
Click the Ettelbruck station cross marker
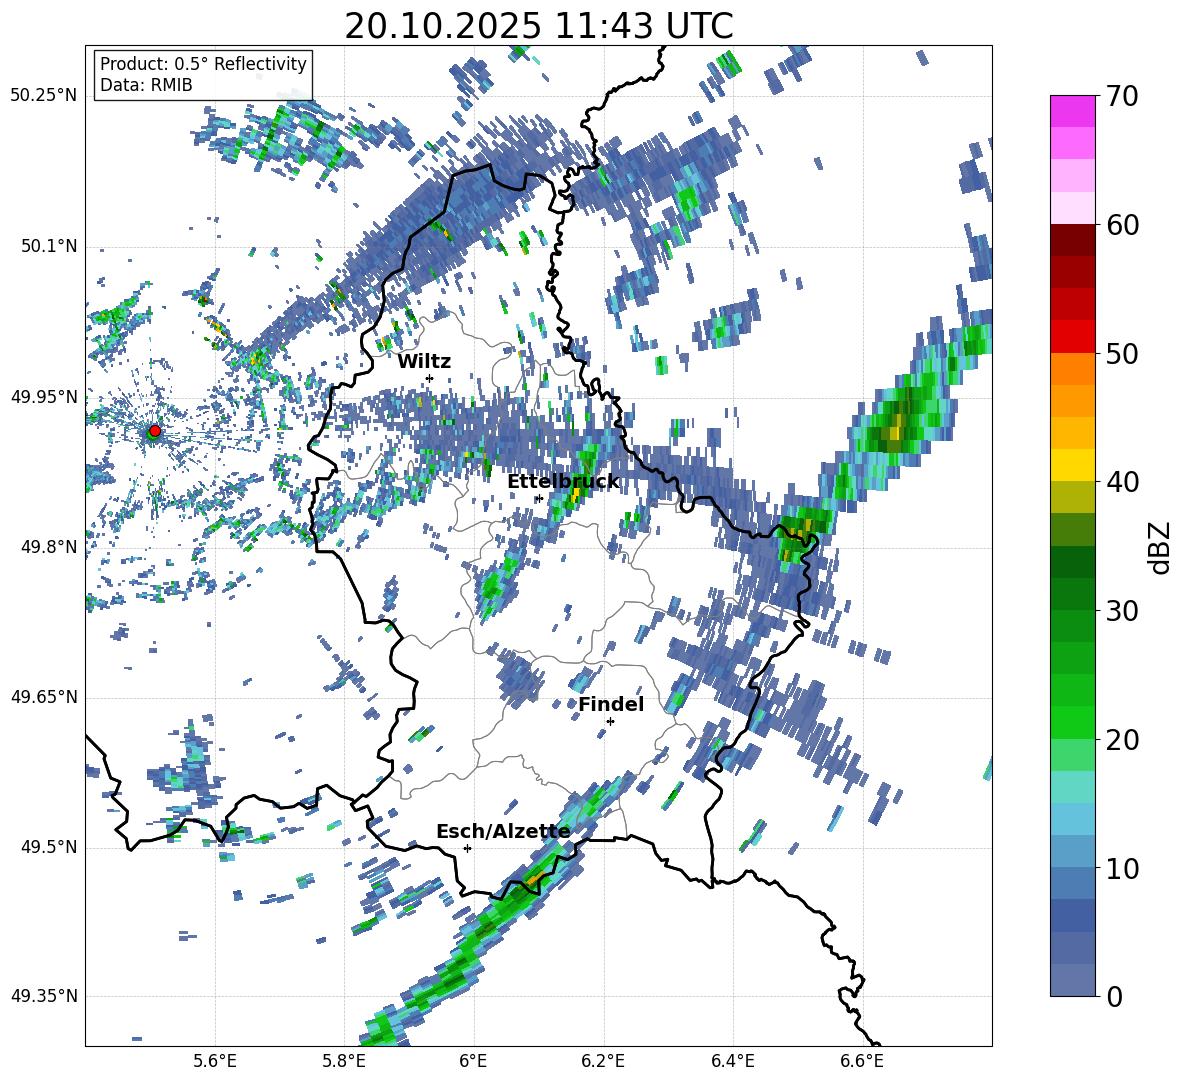pyautogui.click(x=539, y=498)
